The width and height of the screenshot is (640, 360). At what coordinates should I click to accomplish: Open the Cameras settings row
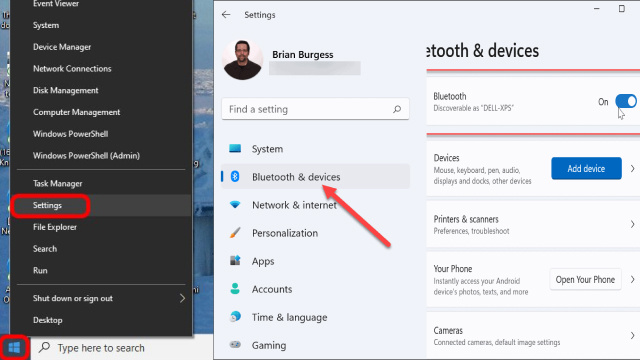(x=533, y=336)
